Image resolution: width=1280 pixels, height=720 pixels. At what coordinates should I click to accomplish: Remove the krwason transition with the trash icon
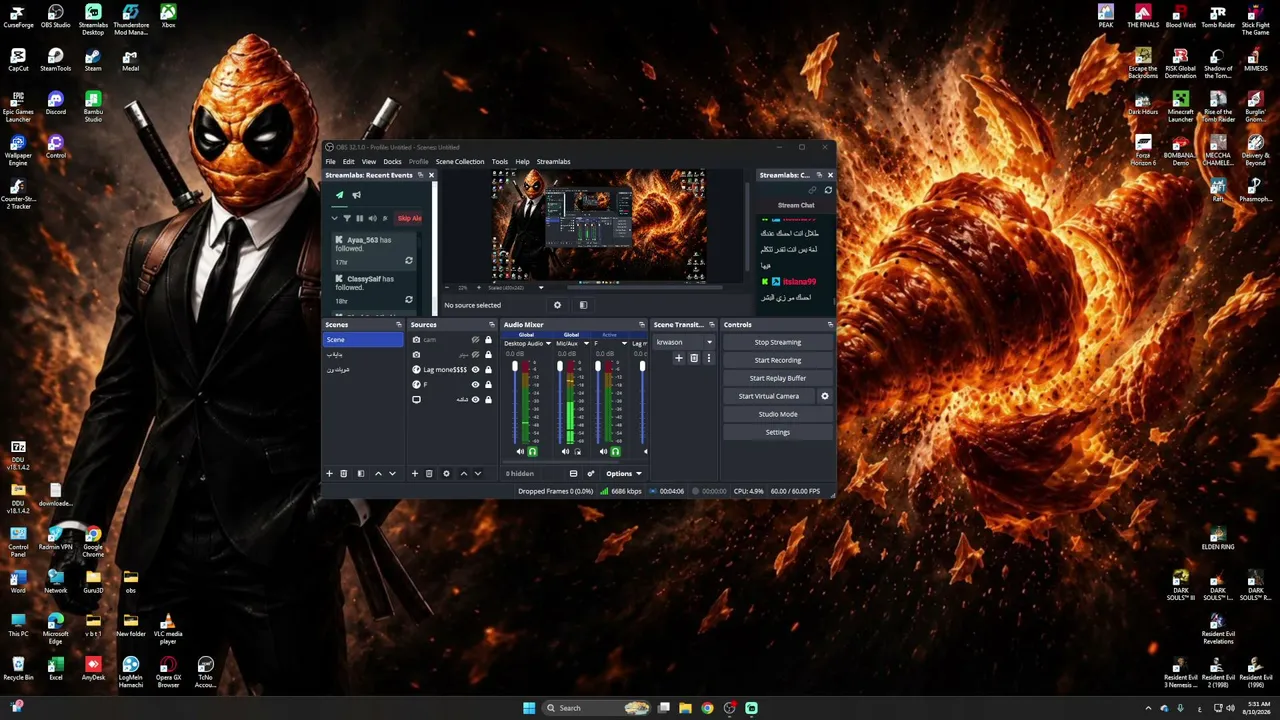point(694,358)
